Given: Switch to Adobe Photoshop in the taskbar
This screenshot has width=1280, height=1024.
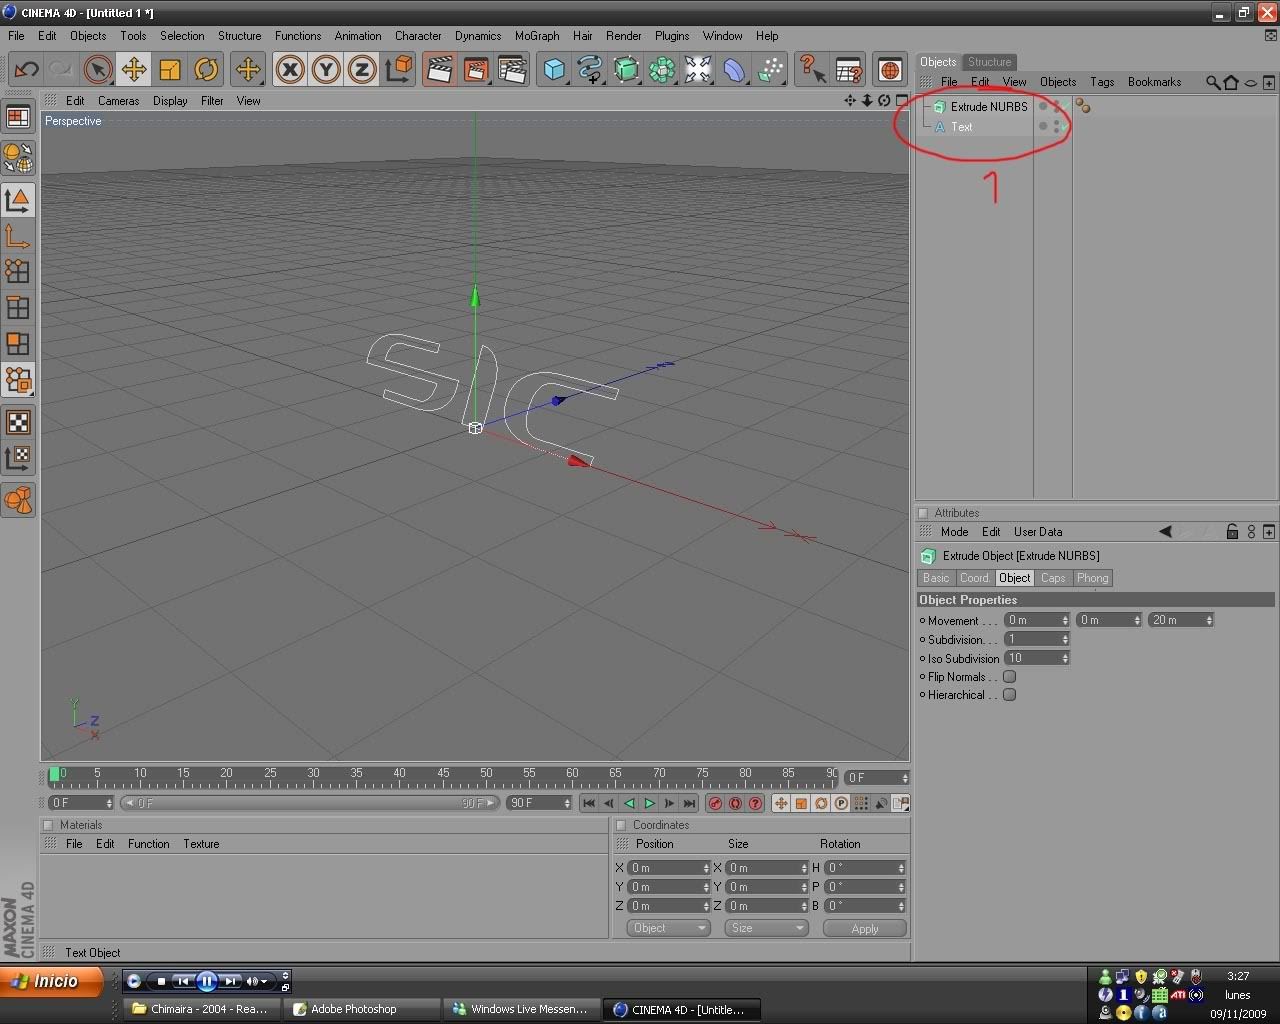Looking at the screenshot, I should tap(362, 1009).
